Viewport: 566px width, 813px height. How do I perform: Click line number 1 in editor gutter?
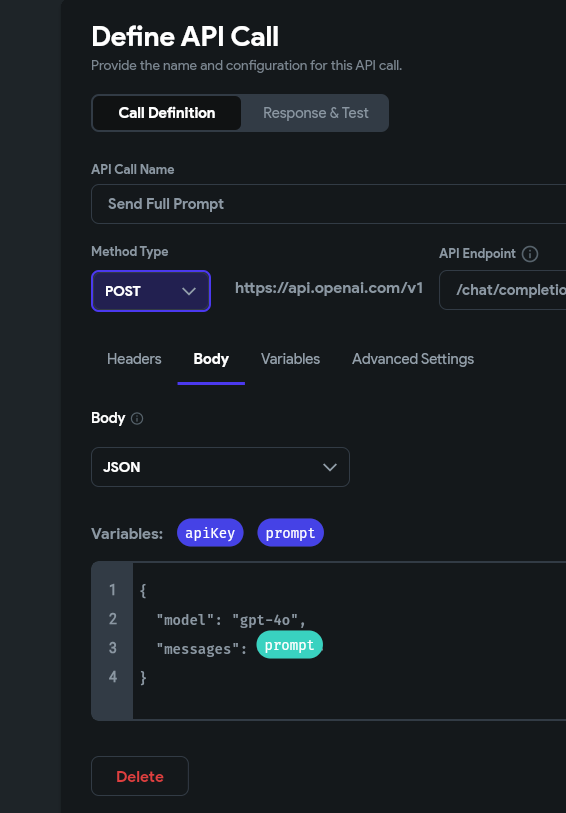pyautogui.click(x=112, y=590)
